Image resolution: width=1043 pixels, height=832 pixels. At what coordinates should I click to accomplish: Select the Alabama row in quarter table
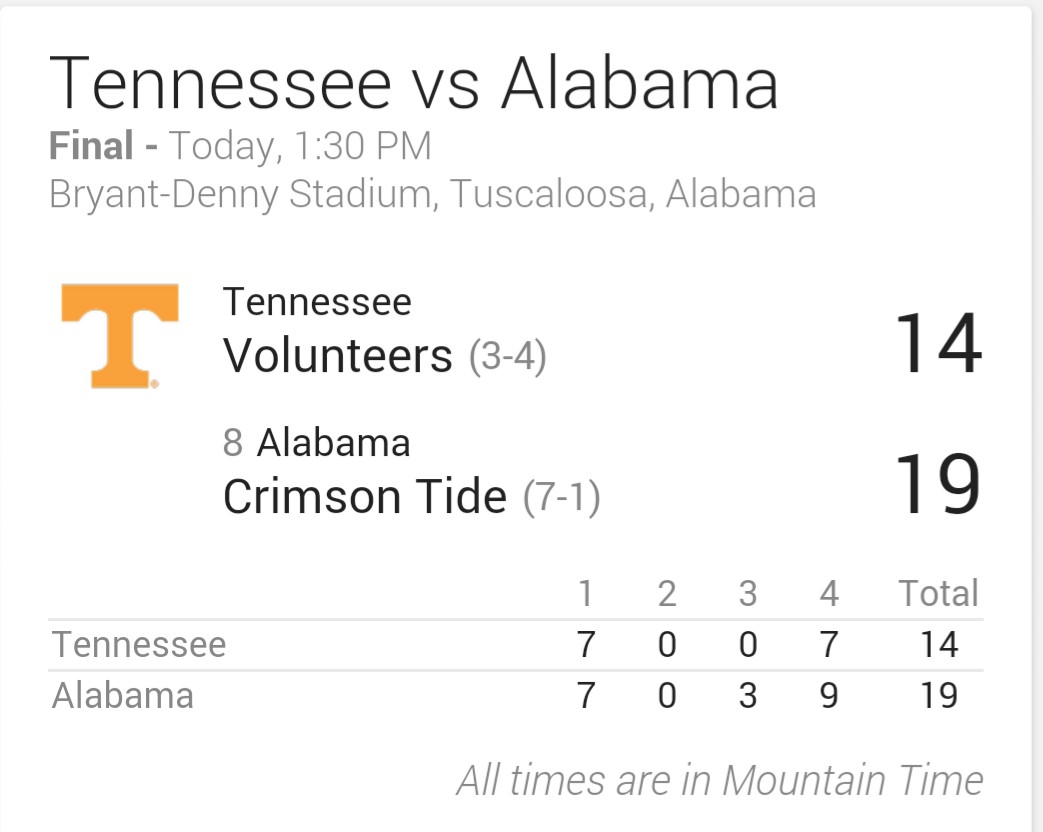tap(516, 696)
